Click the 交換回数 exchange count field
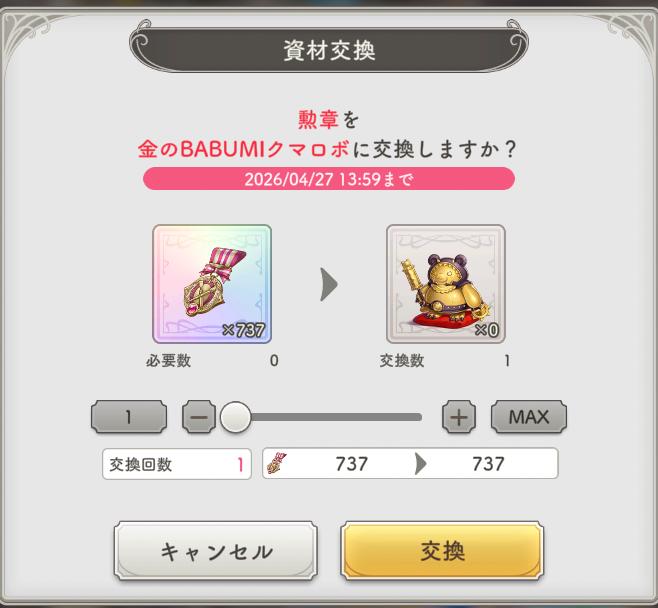 [x=177, y=464]
